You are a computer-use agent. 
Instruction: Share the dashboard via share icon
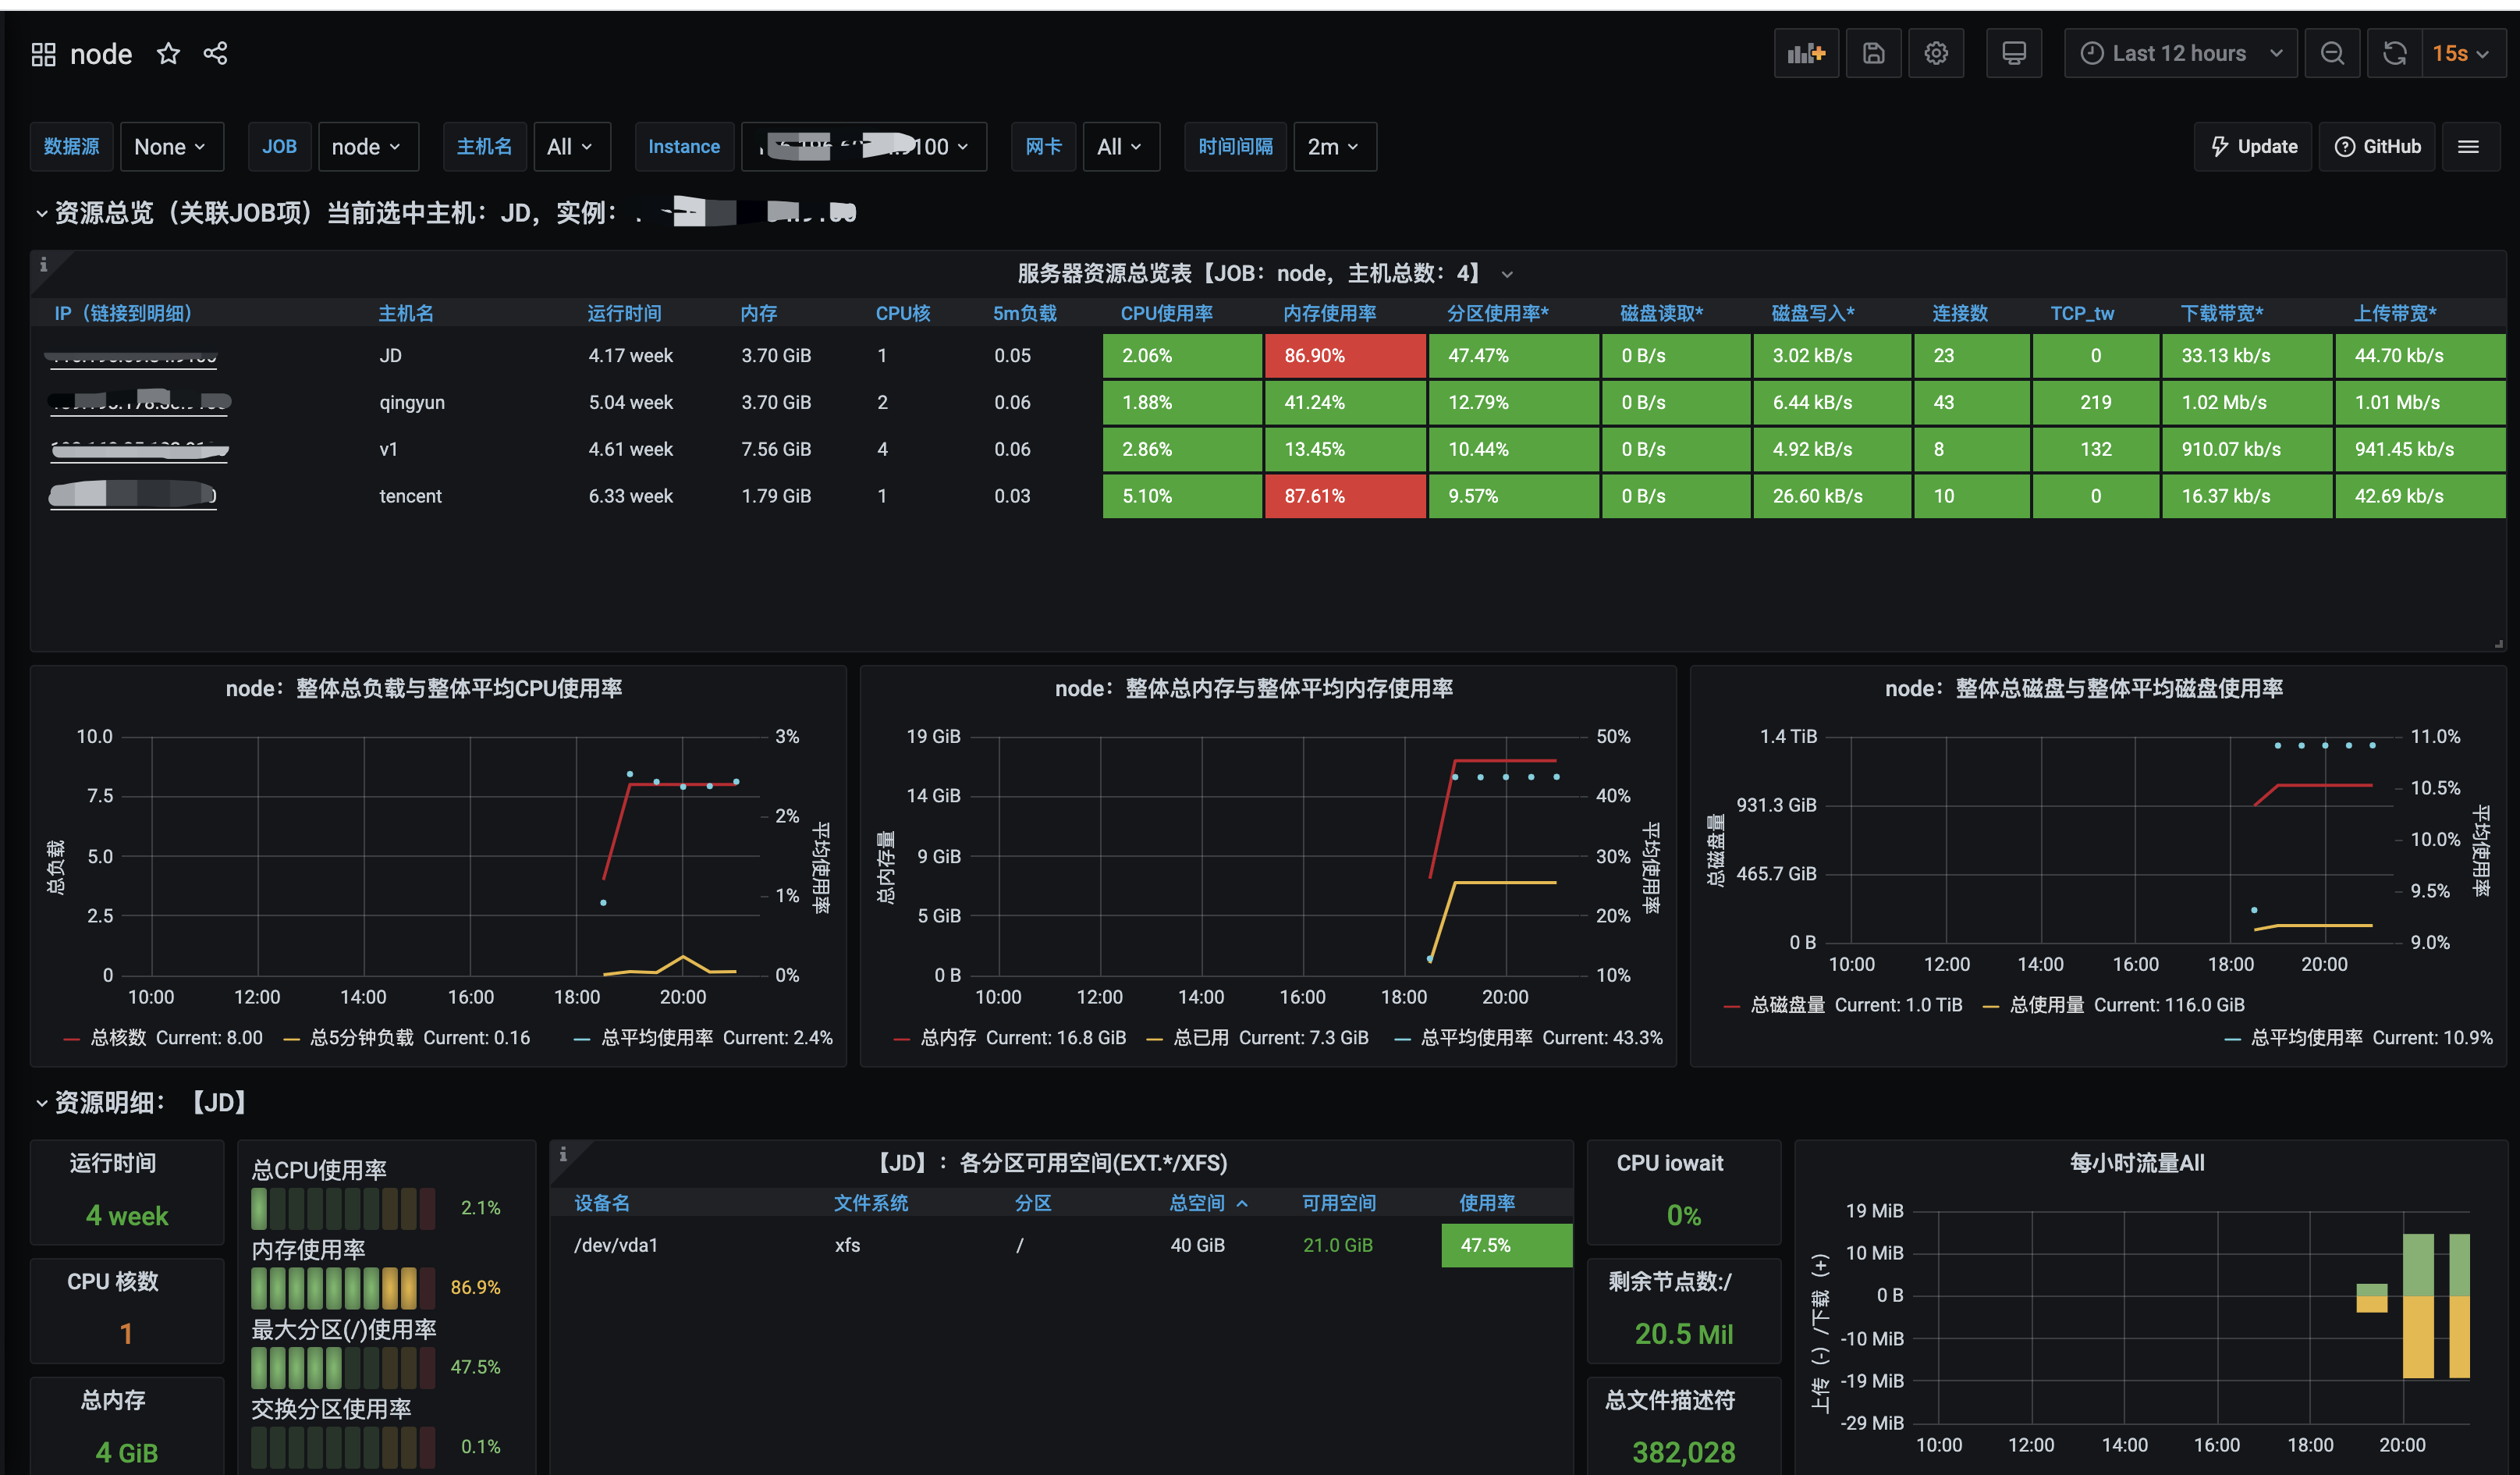click(215, 54)
